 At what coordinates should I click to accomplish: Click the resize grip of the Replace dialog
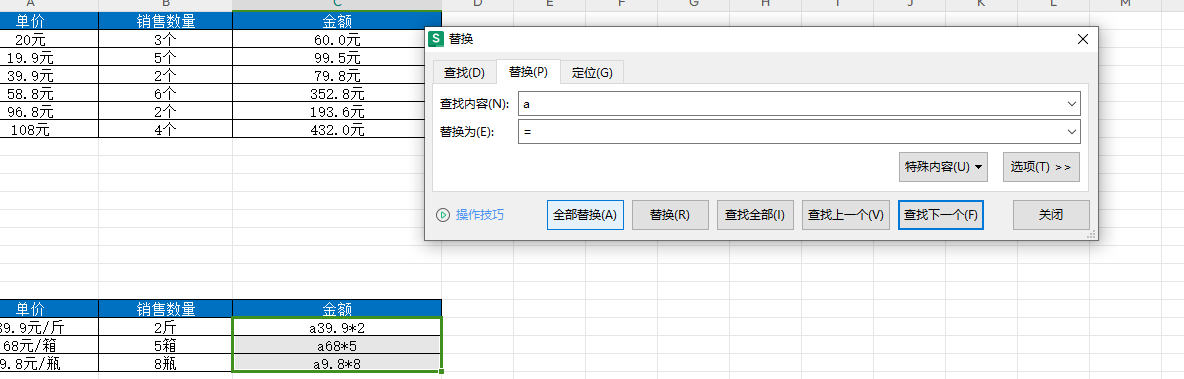(1091, 234)
